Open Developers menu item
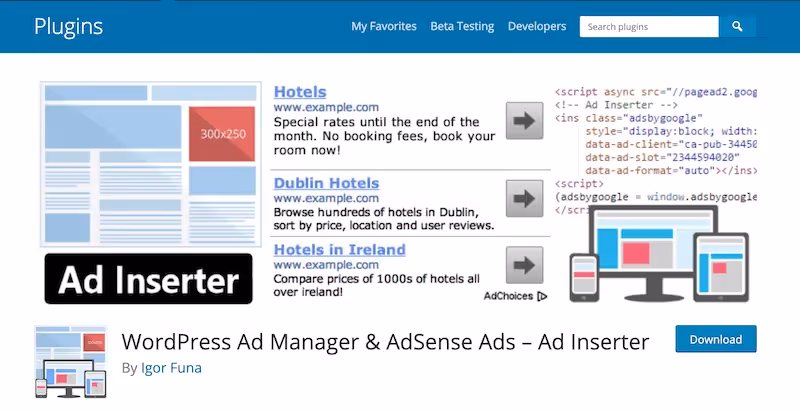 (x=537, y=27)
